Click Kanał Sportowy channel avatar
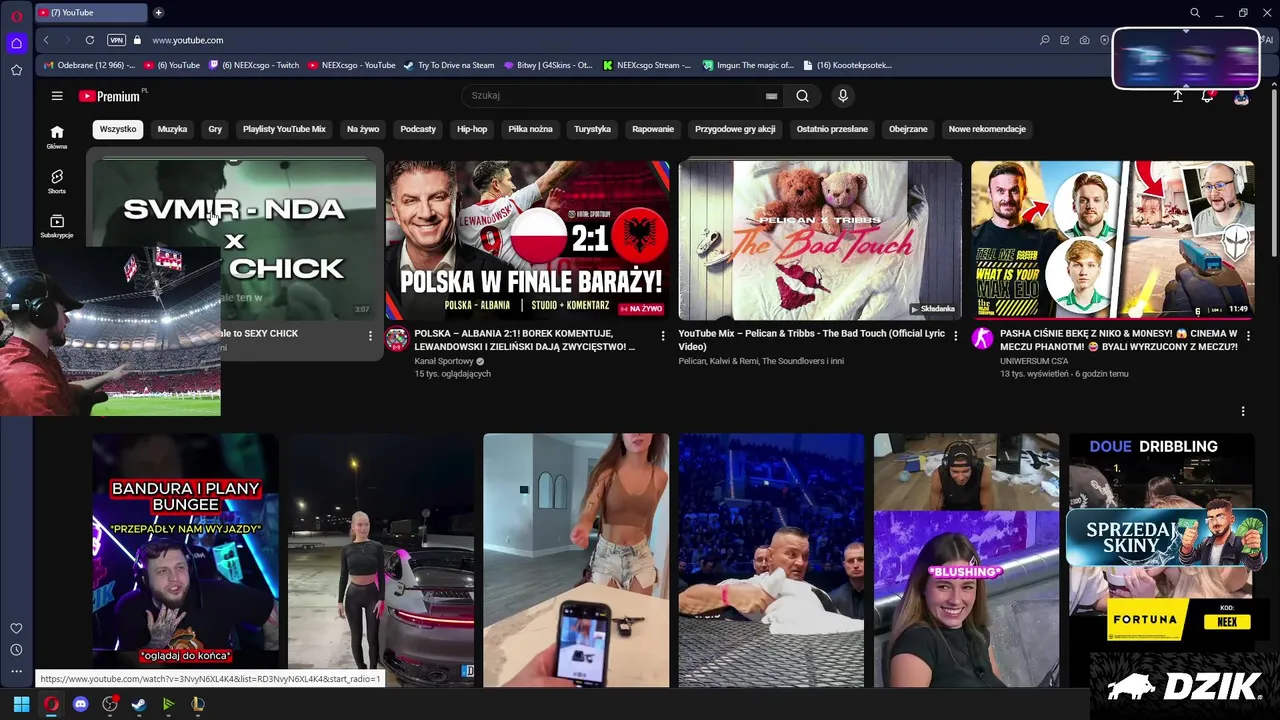 (x=397, y=338)
